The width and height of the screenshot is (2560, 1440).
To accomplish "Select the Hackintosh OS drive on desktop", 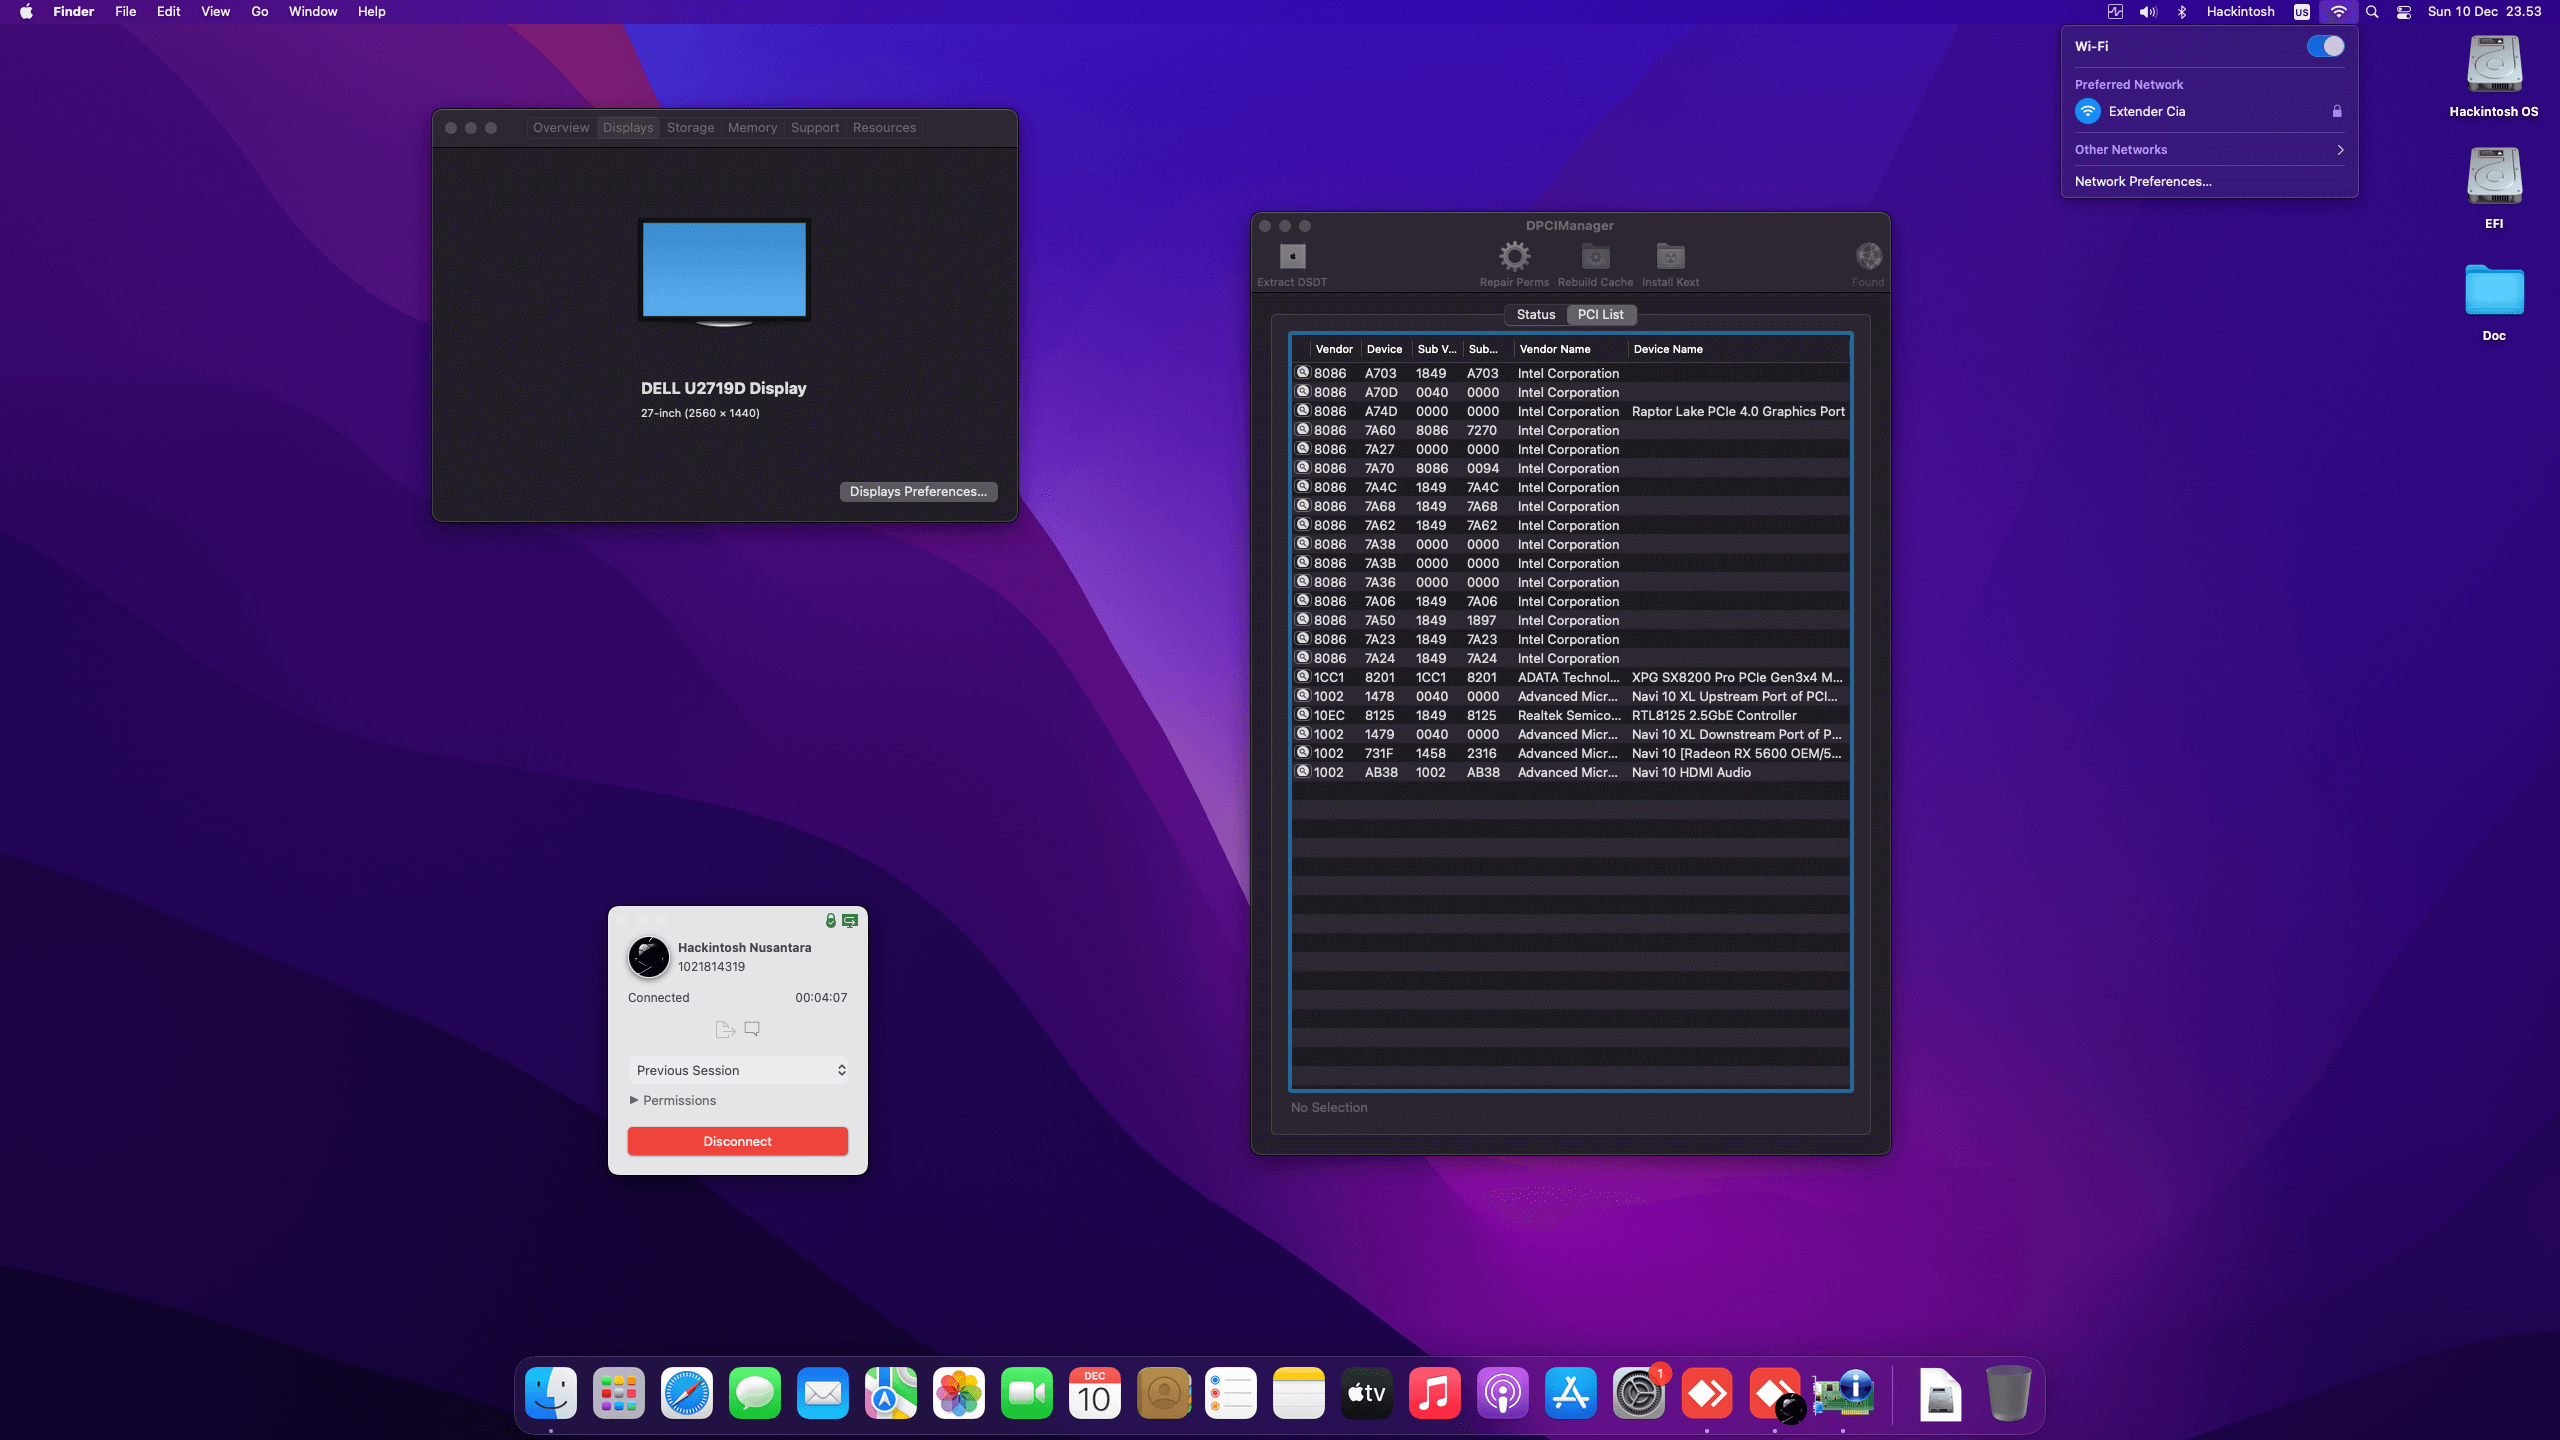I will tap(2494, 77).
